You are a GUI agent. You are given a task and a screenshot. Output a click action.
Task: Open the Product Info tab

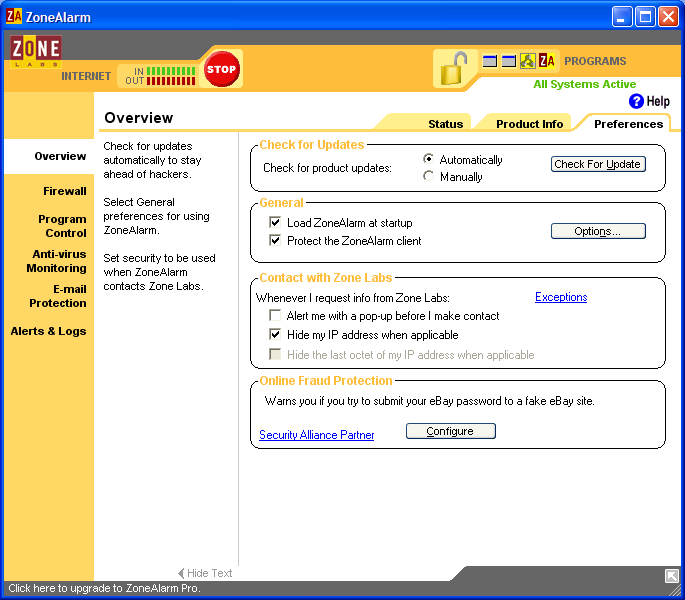click(x=530, y=124)
